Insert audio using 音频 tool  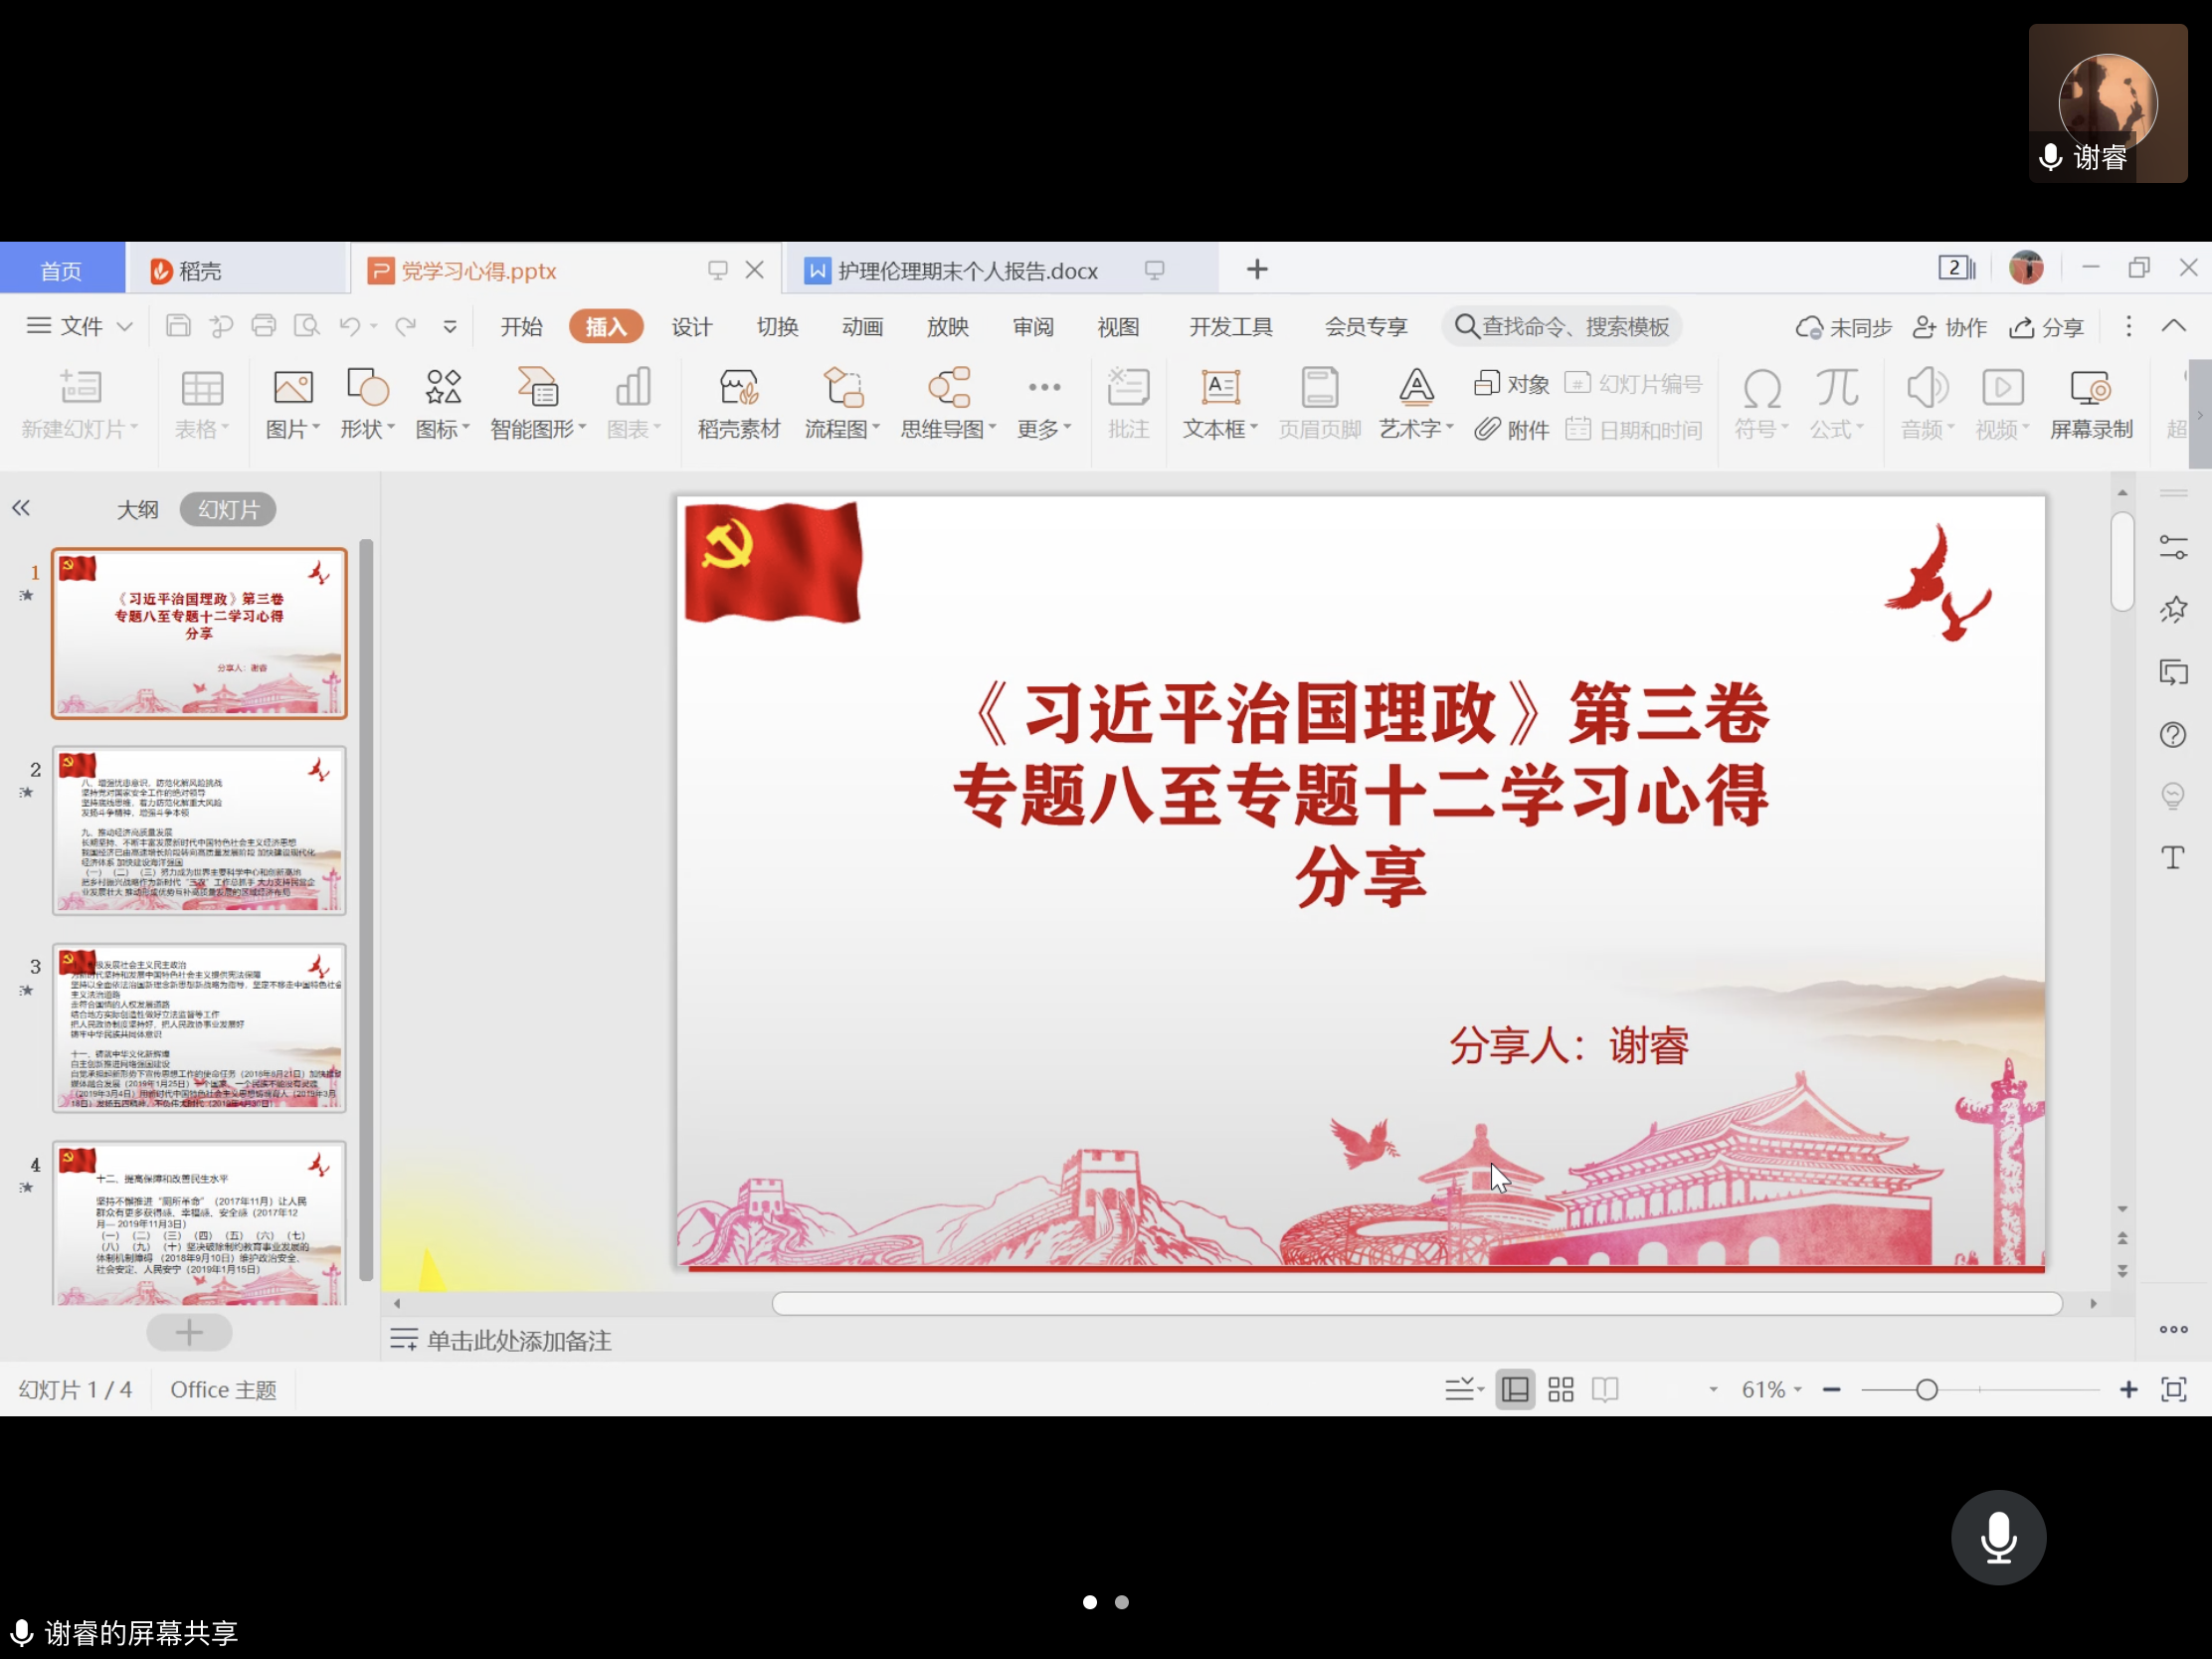(1925, 404)
